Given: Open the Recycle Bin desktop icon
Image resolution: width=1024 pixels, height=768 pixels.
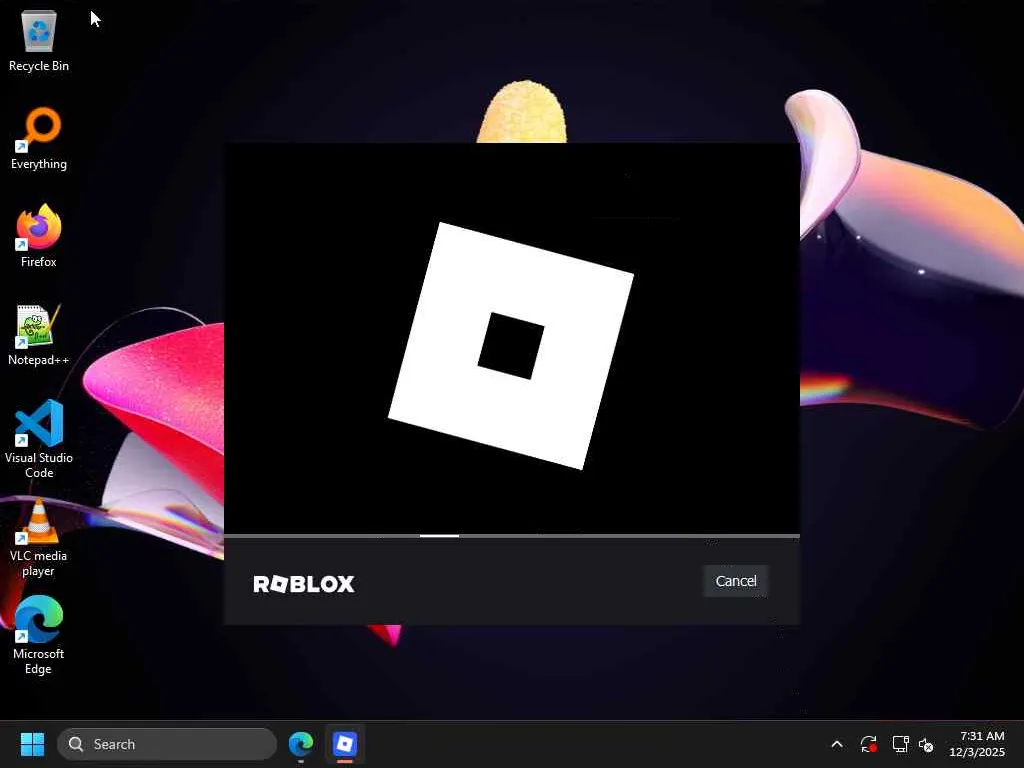Looking at the screenshot, I should point(39,40).
